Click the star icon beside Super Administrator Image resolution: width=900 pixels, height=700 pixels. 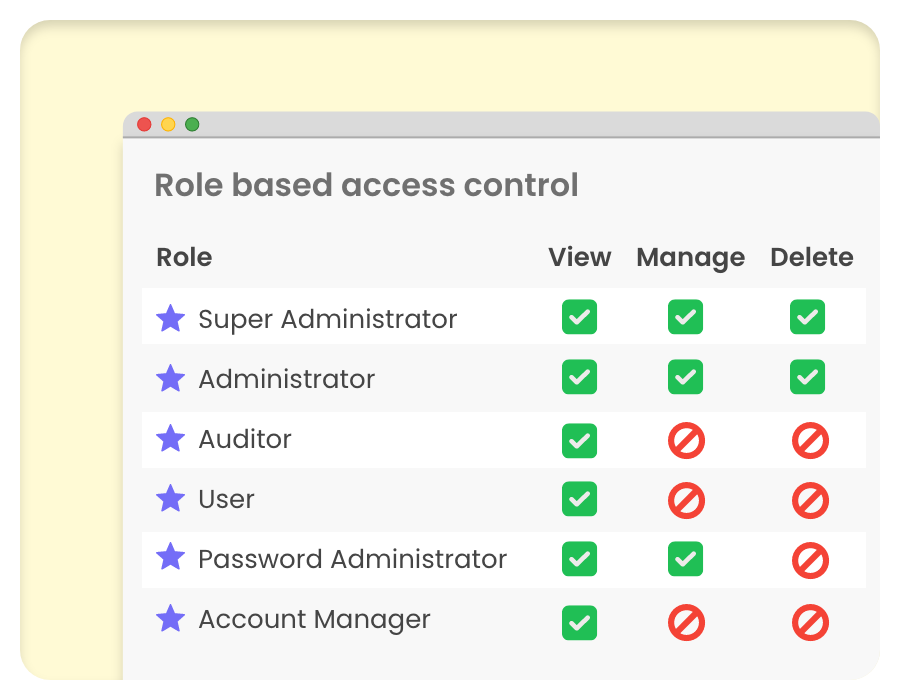(x=171, y=319)
